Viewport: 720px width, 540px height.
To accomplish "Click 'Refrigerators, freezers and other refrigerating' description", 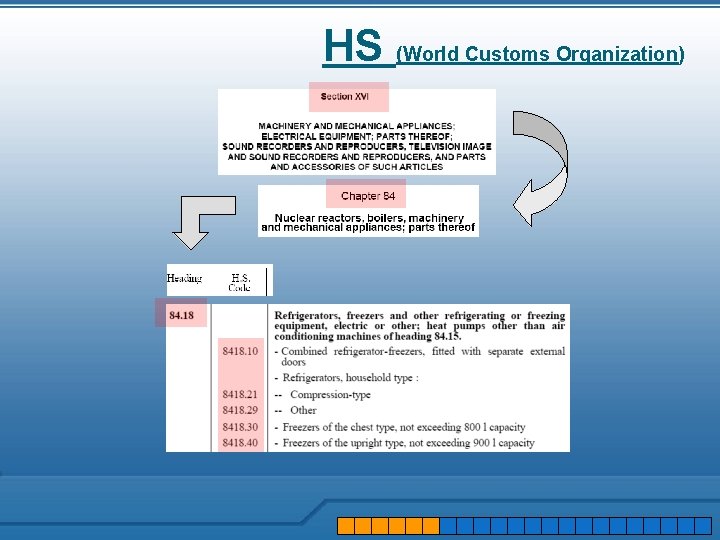I will [420, 326].
